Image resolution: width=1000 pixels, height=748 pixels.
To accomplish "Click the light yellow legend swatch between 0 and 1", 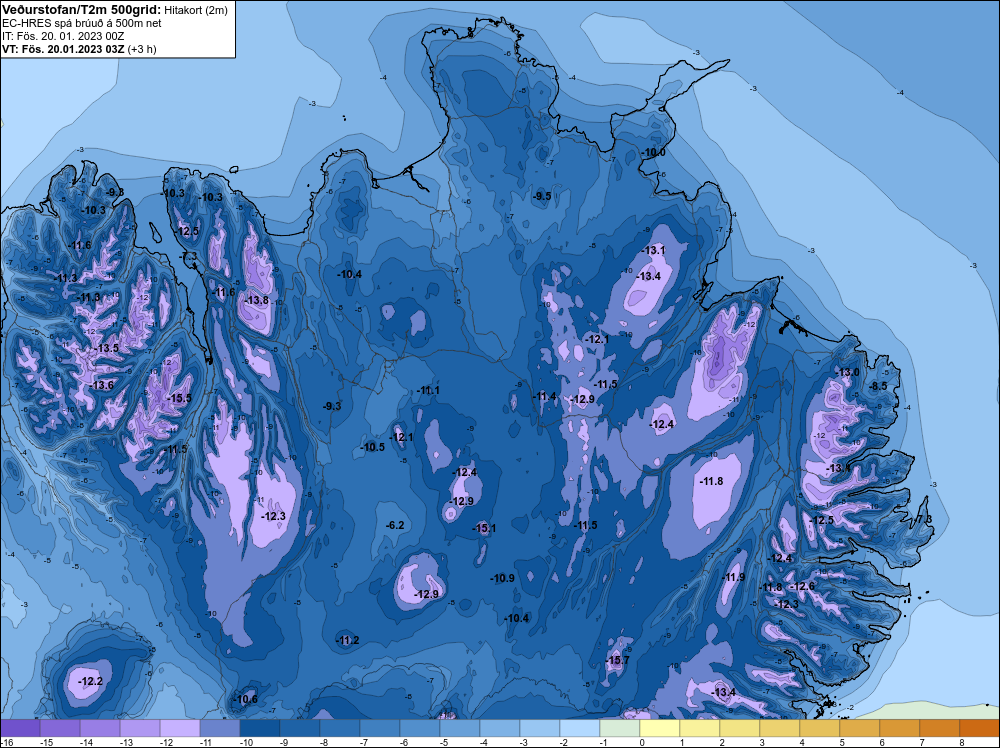I will tap(659, 728).
